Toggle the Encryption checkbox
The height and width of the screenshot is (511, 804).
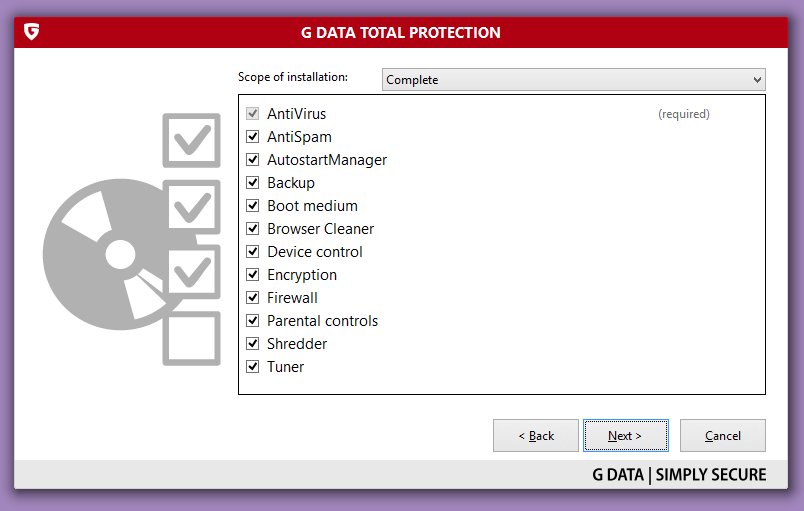tap(253, 275)
